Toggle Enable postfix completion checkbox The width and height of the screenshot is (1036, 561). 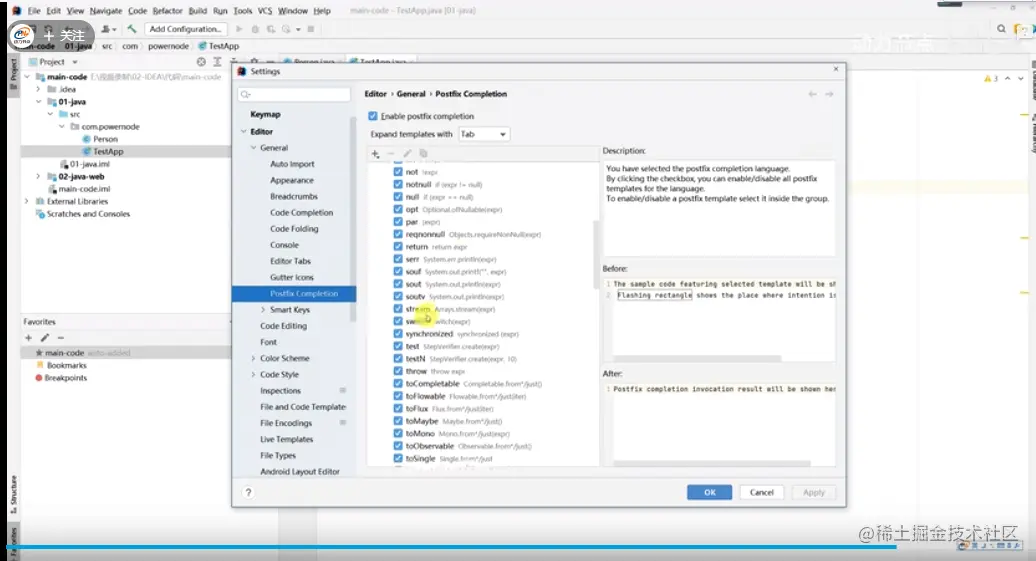click(x=373, y=116)
